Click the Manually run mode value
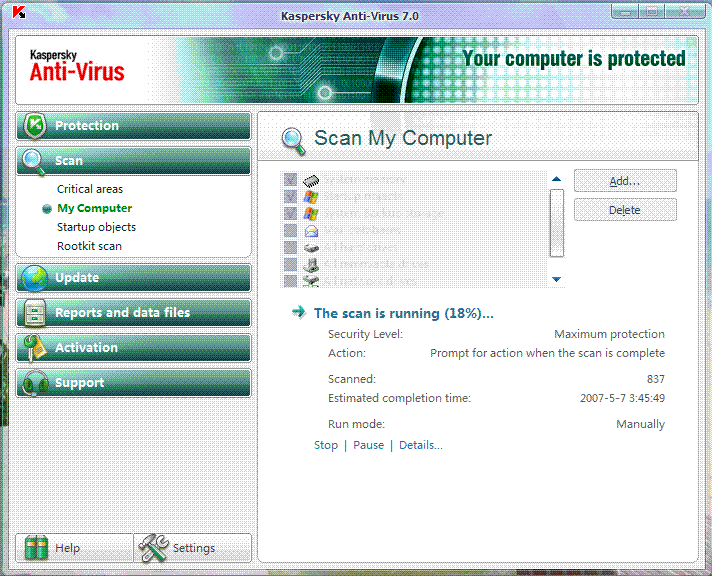This screenshot has width=712, height=576. tap(640, 424)
